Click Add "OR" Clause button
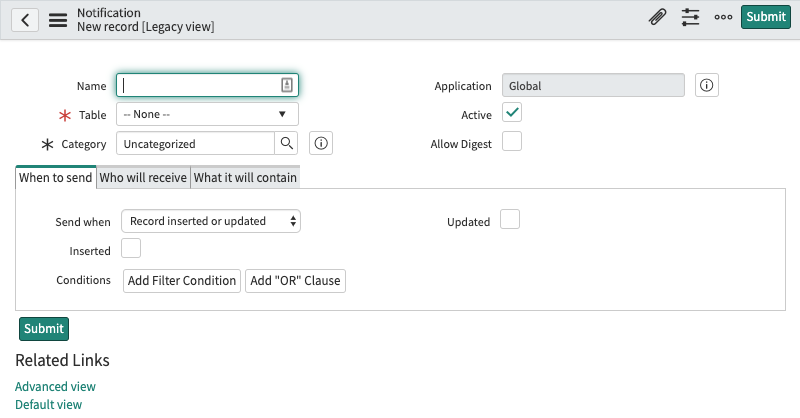Image resolution: width=800 pixels, height=418 pixels. (x=295, y=281)
